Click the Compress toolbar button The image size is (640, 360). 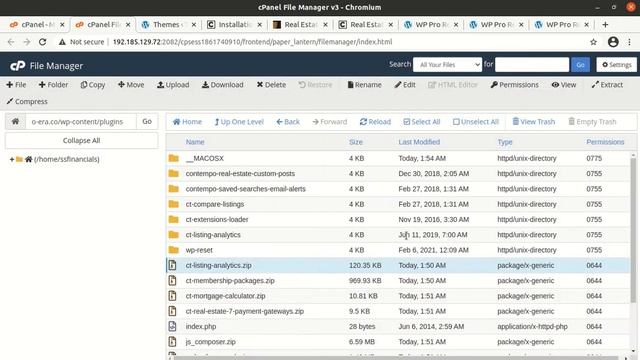point(27,102)
